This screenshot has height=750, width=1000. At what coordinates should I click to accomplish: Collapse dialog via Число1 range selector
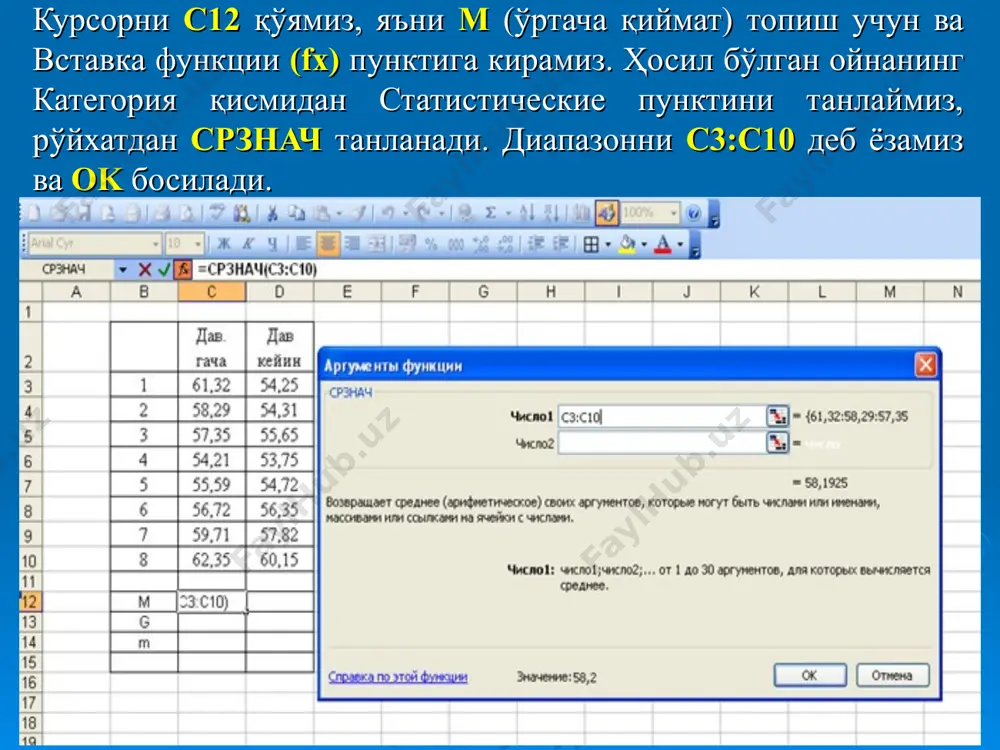[777, 416]
